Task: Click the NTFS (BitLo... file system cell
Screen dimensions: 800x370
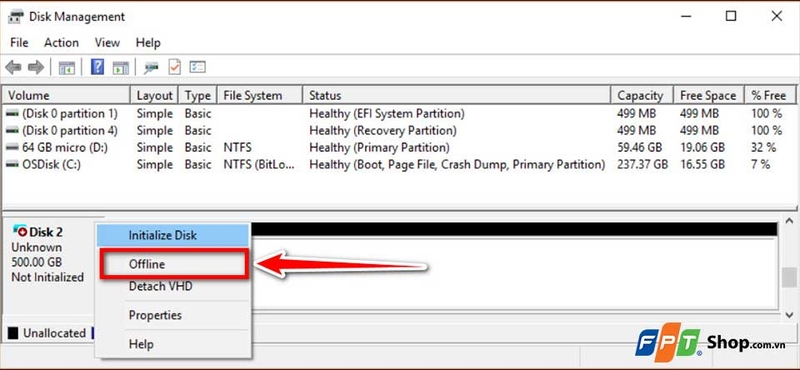Action: point(259,165)
